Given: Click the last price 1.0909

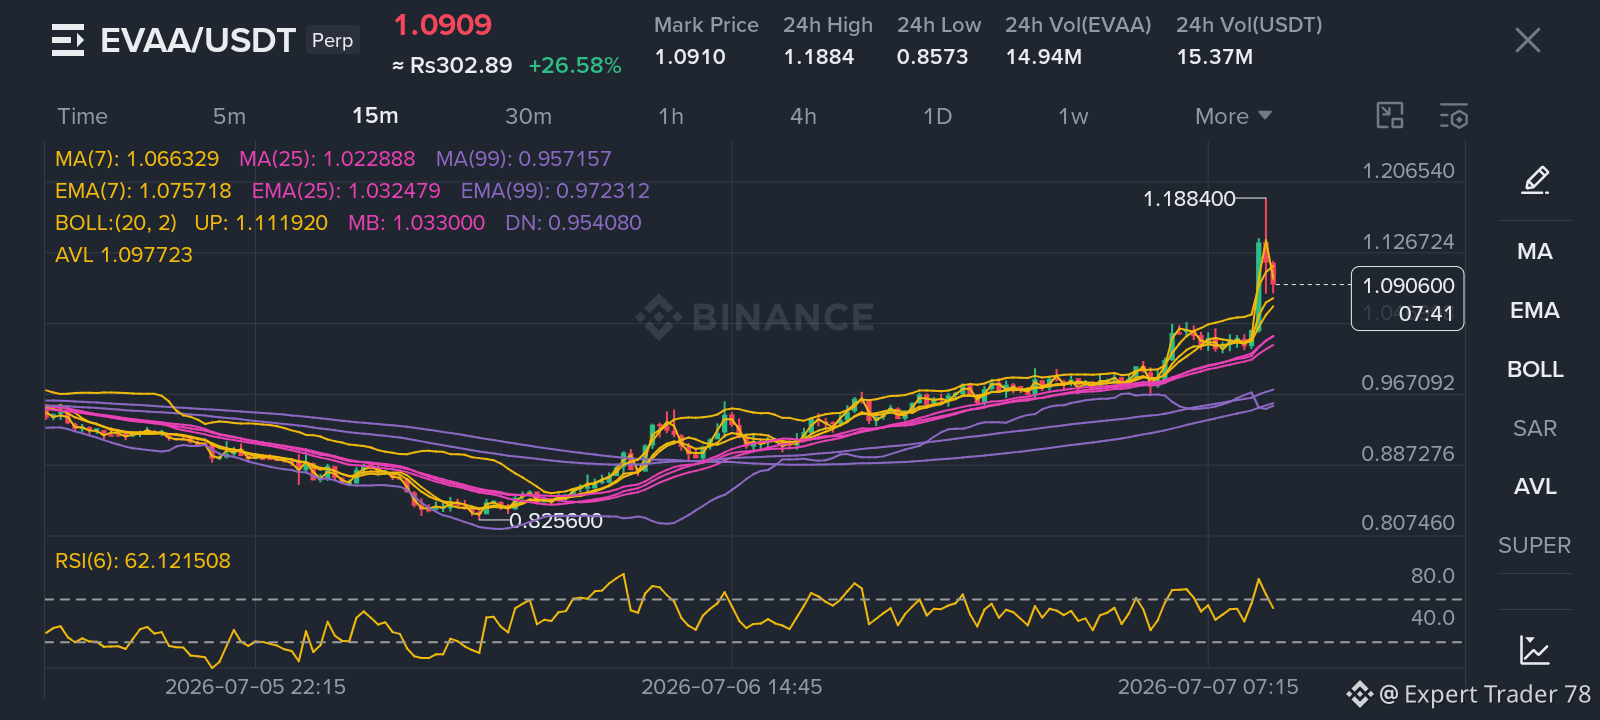Looking at the screenshot, I should 442,25.
